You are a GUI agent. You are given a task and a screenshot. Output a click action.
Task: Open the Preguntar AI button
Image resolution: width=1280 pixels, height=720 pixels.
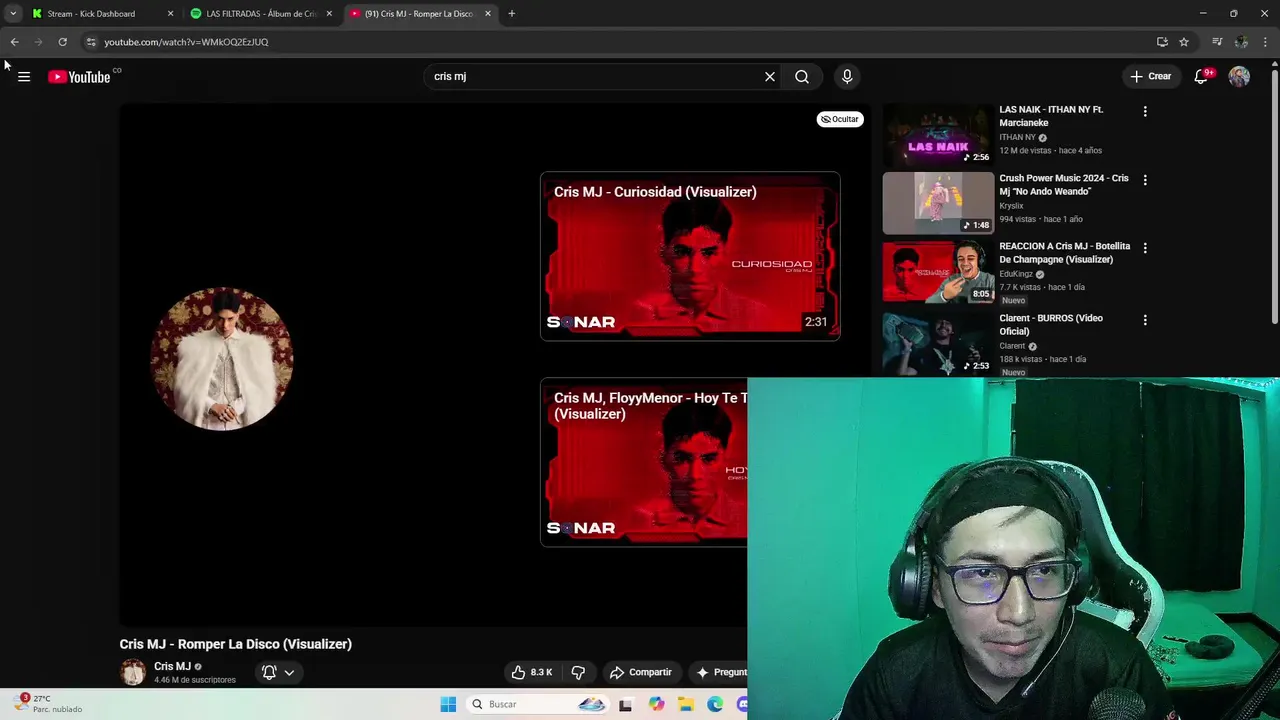pyautogui.click(x=721, y=672)
